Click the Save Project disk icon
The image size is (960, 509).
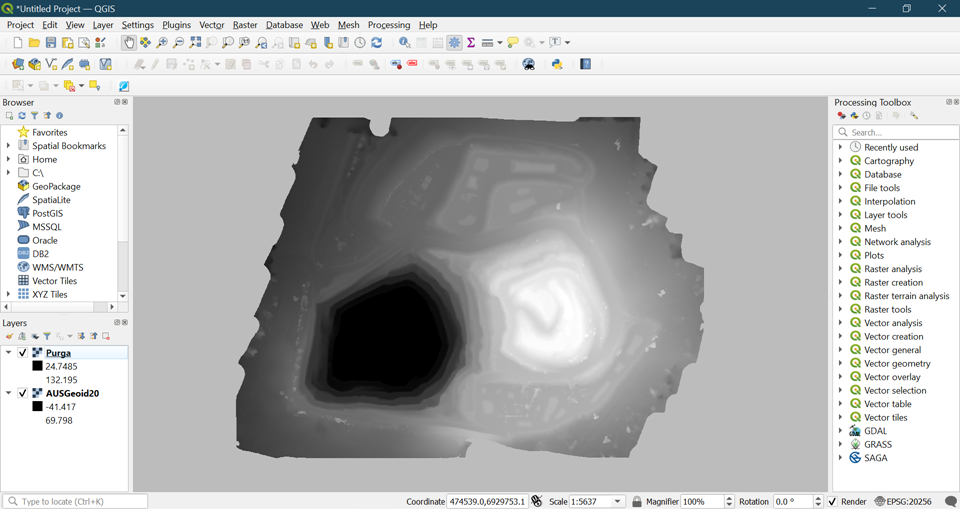tap(51, 43)
